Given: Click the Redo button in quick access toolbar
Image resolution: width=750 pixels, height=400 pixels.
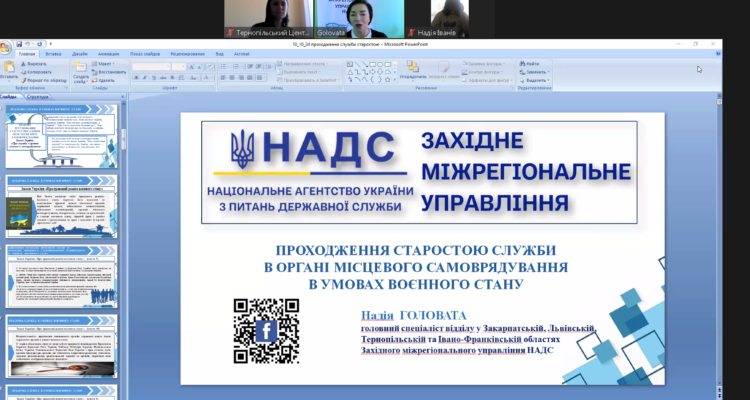Looking at the screenshot, I should click(39, 44).
